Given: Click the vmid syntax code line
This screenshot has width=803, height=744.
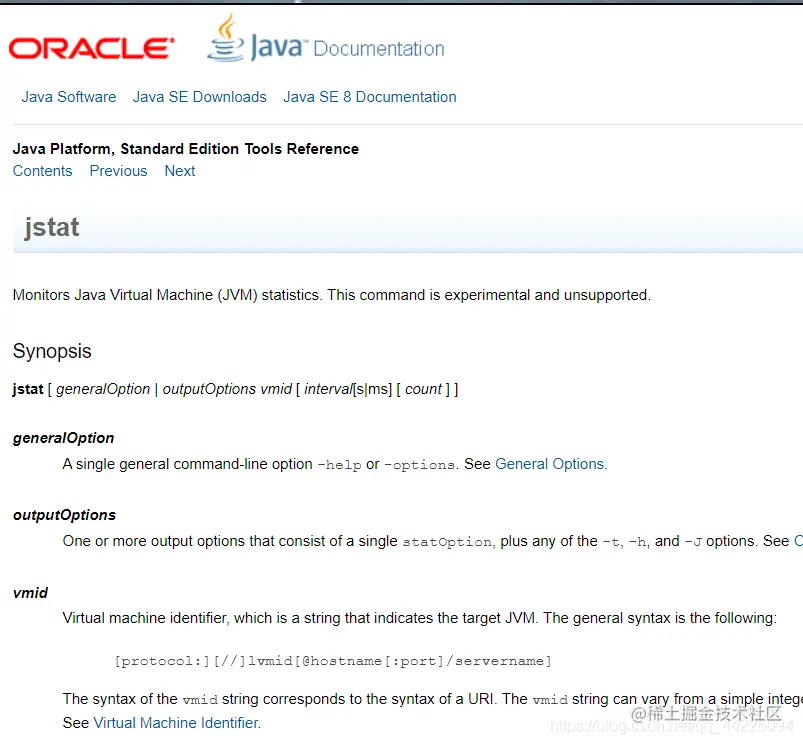Looking at the screenshot, I should (333, 661).
